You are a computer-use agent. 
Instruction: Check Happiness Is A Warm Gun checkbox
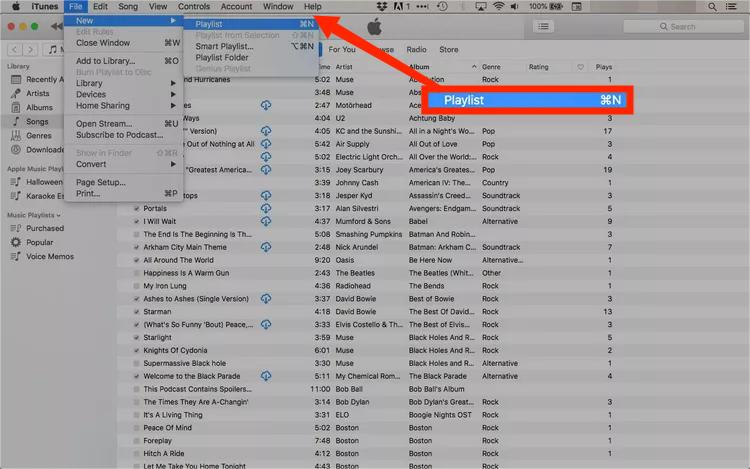click(136, 273)
